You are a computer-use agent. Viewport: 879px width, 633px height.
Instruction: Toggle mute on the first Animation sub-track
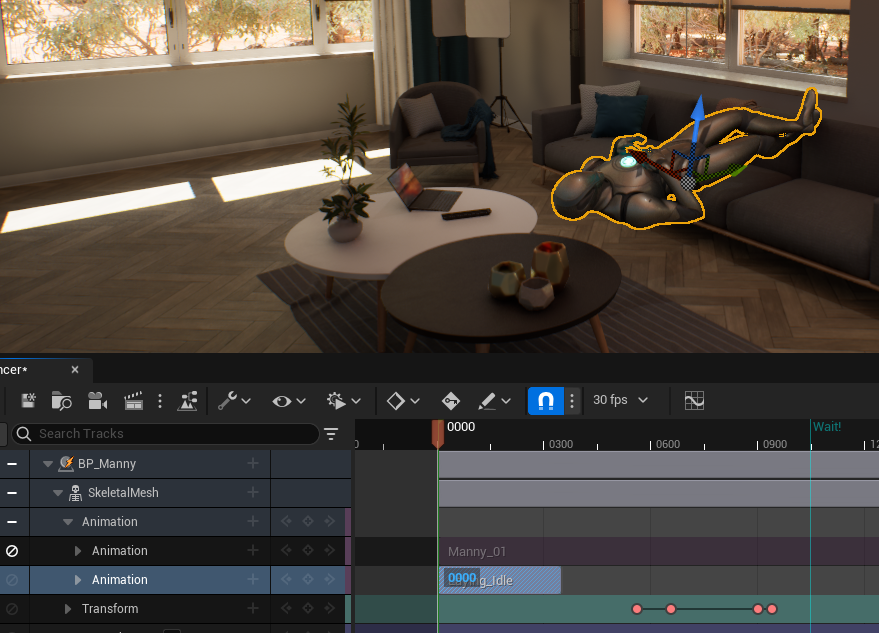(12, 551)
